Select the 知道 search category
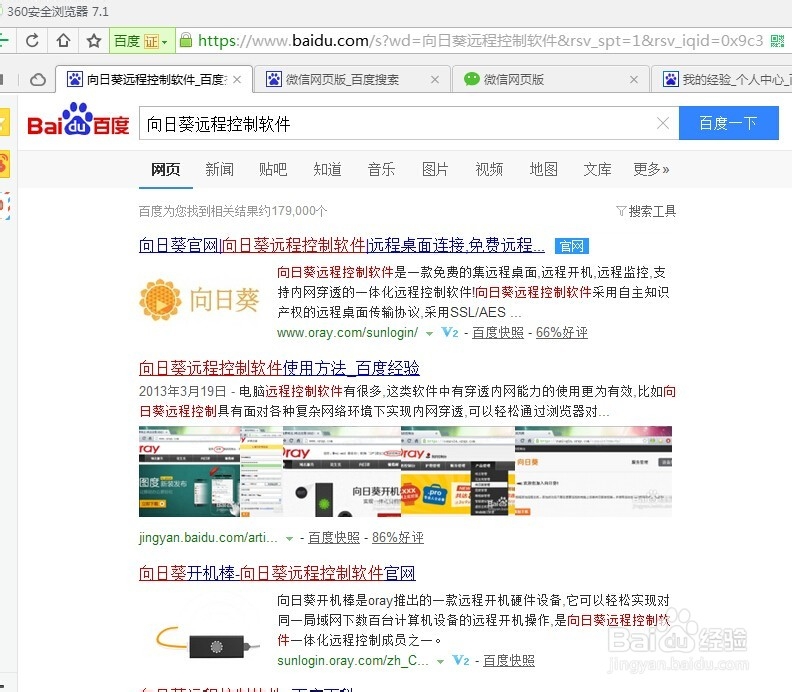792x692 pixels. point(327,169)
